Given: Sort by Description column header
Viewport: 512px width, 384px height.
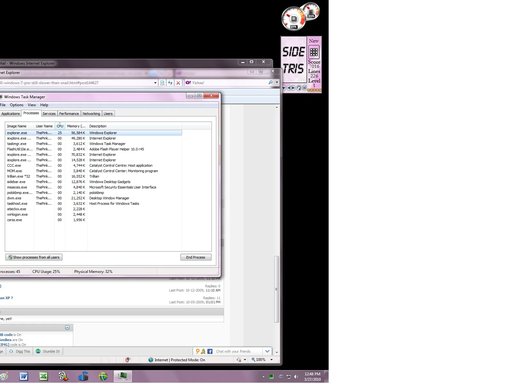Looking at the screenshot, I should coord(135,126).
